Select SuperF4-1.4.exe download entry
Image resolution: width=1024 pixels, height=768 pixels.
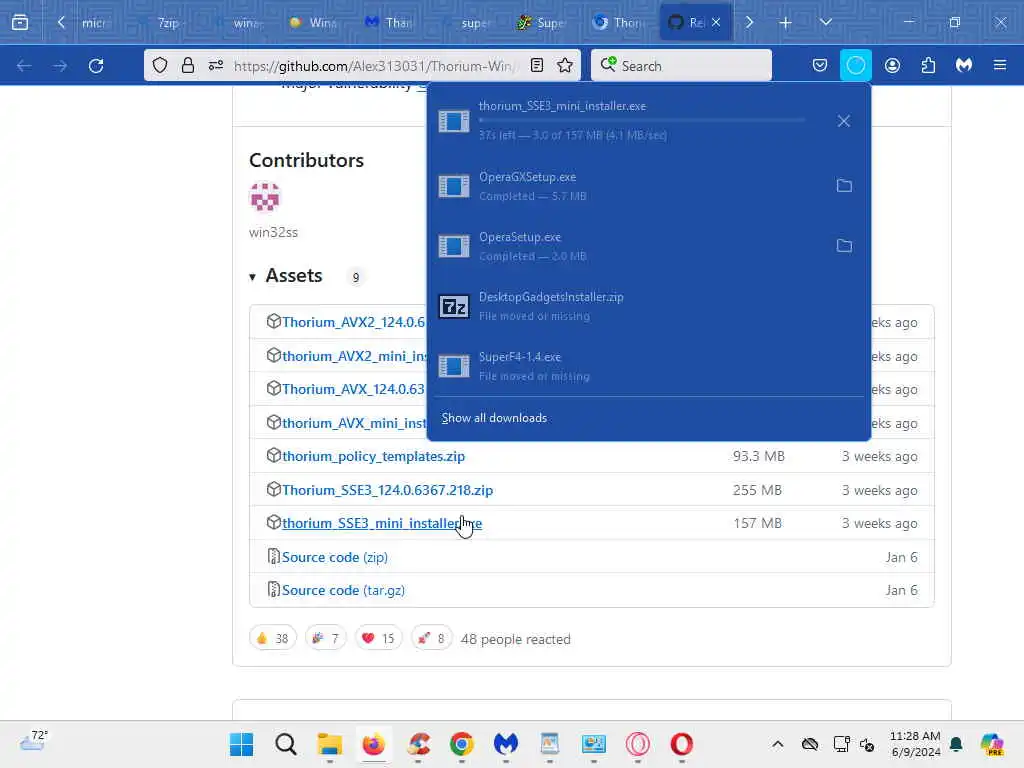click(x=648, y=366)
